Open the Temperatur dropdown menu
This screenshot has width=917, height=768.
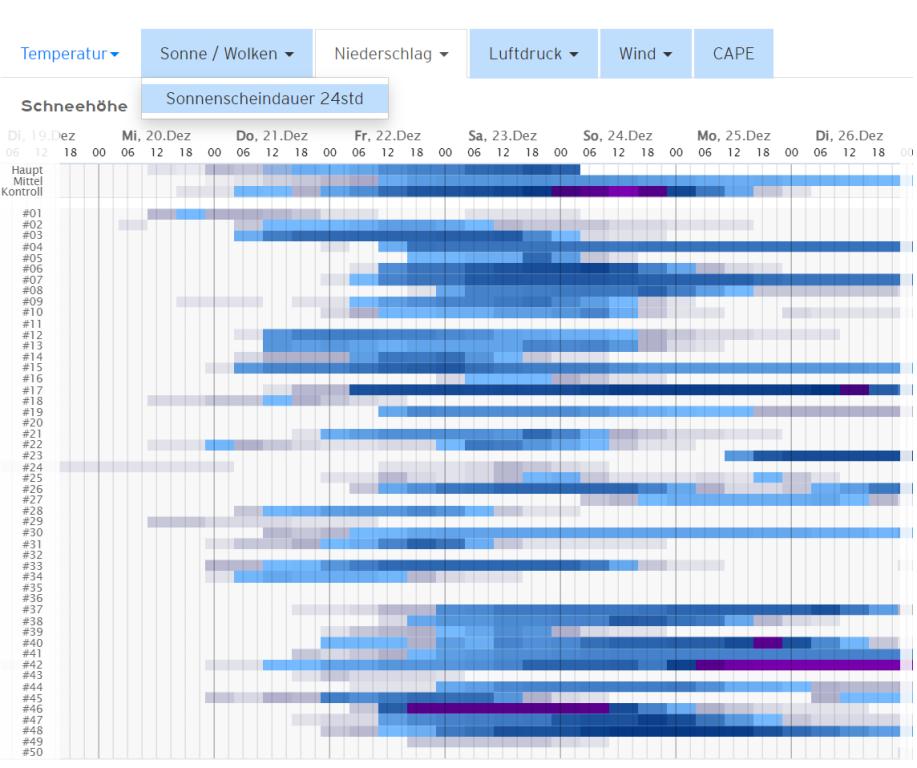pos(69,54)
